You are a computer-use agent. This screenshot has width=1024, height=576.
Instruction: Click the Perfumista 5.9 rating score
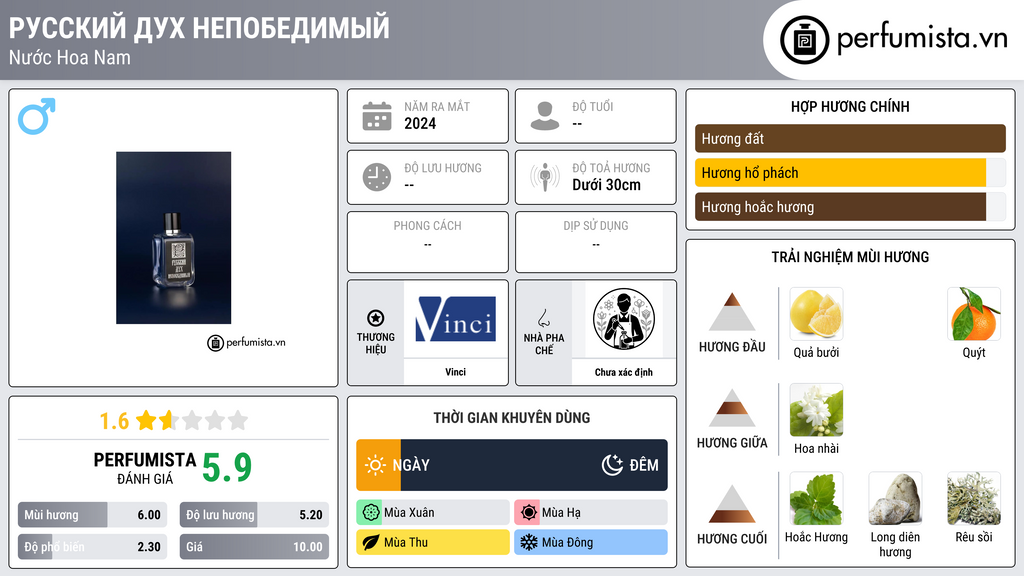coord(227,467)
